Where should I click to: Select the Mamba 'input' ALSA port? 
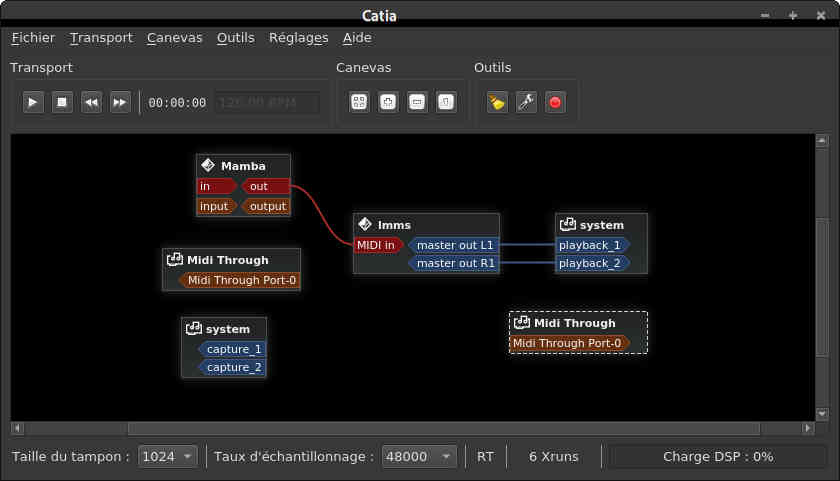[x=217, y=206]
